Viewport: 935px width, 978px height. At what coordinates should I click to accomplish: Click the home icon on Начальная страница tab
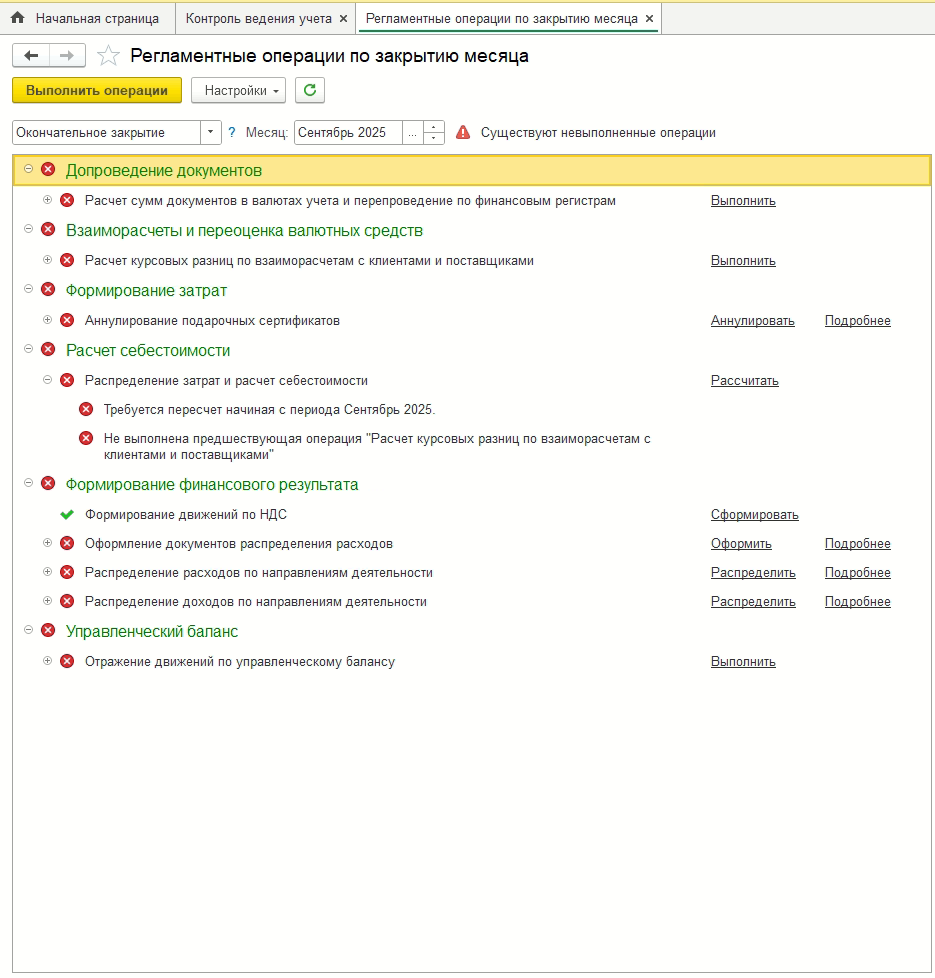coord(17,18)
